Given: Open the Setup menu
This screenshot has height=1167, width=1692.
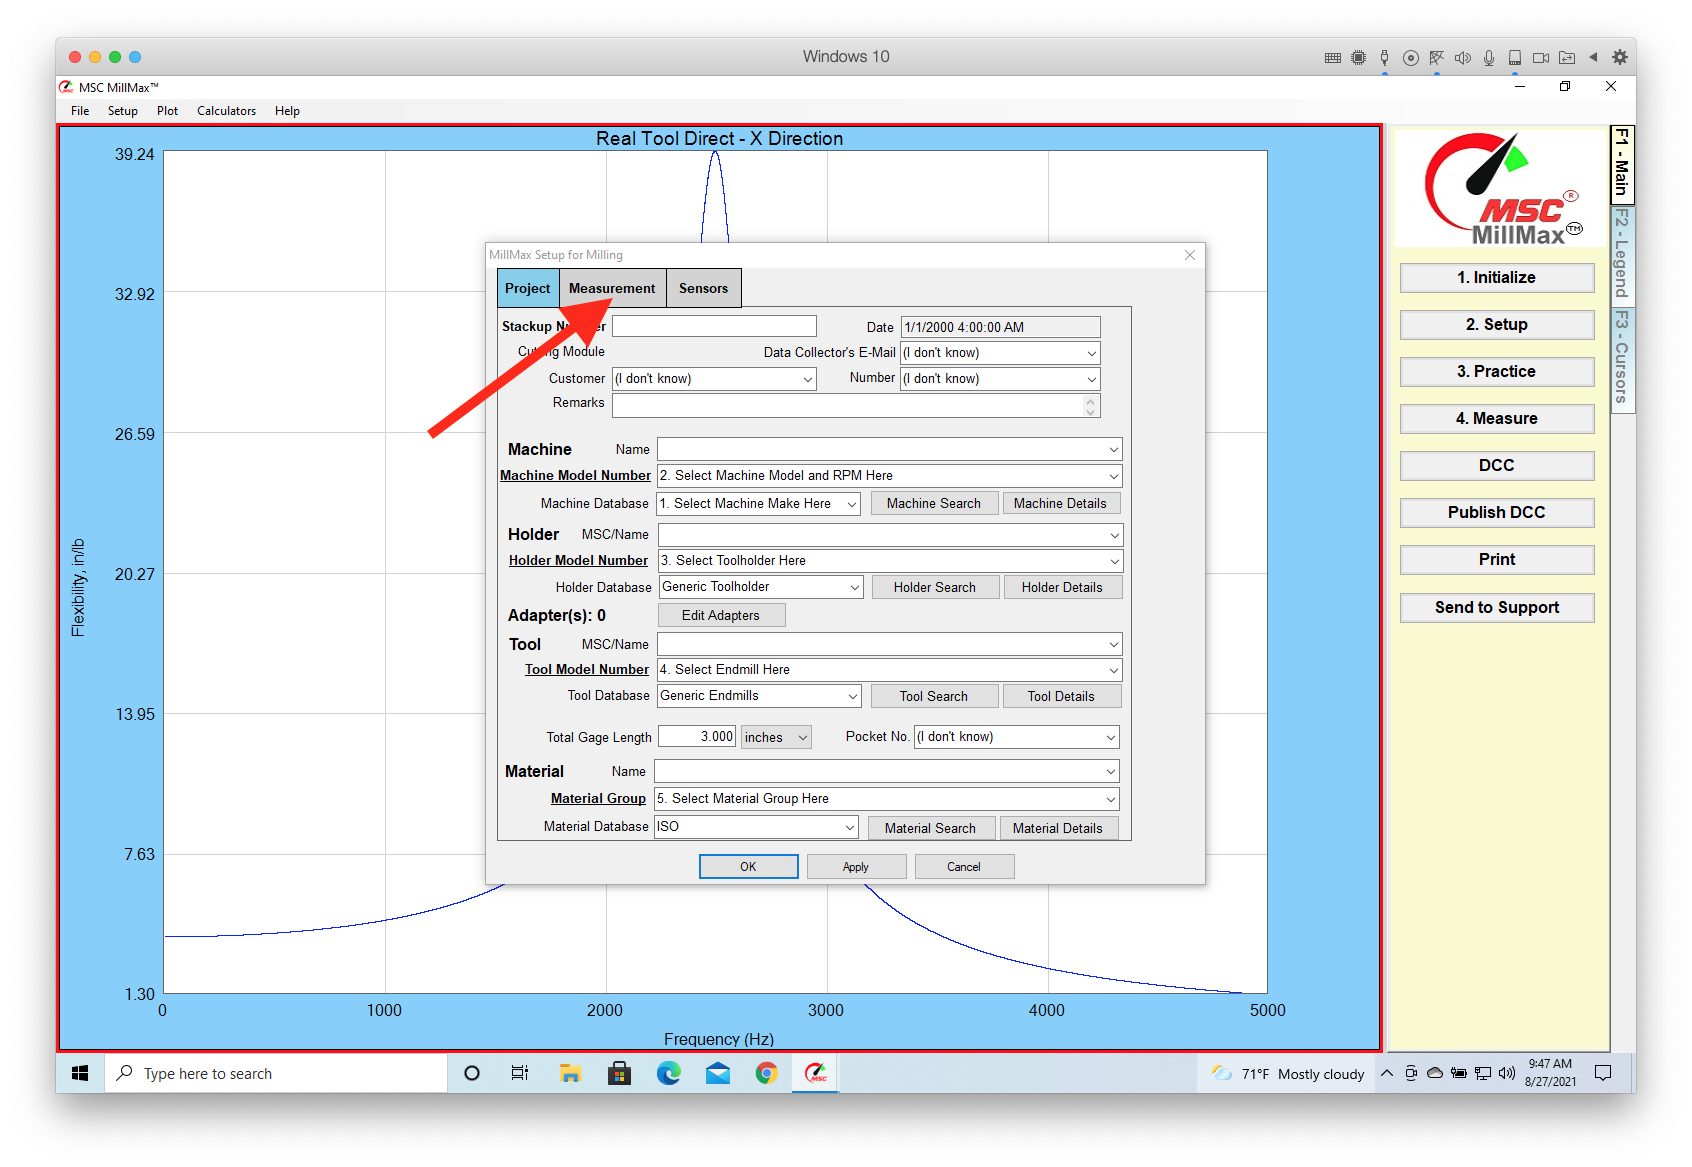Looking at the screenshot, I should pyautogui.click(x=123, y=111).
